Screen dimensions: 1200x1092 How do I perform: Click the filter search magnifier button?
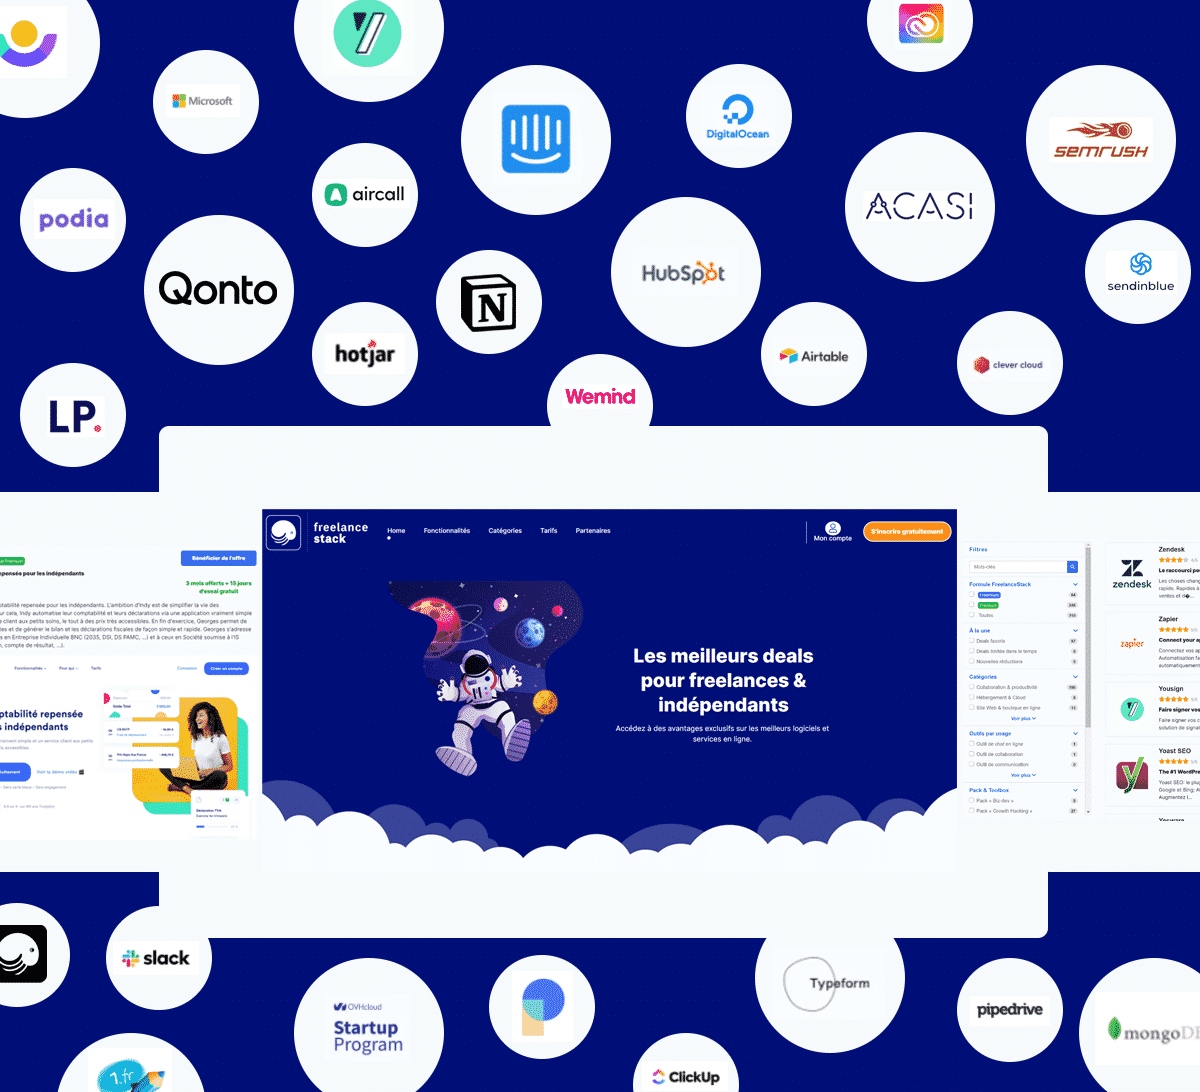point(1072,567)
